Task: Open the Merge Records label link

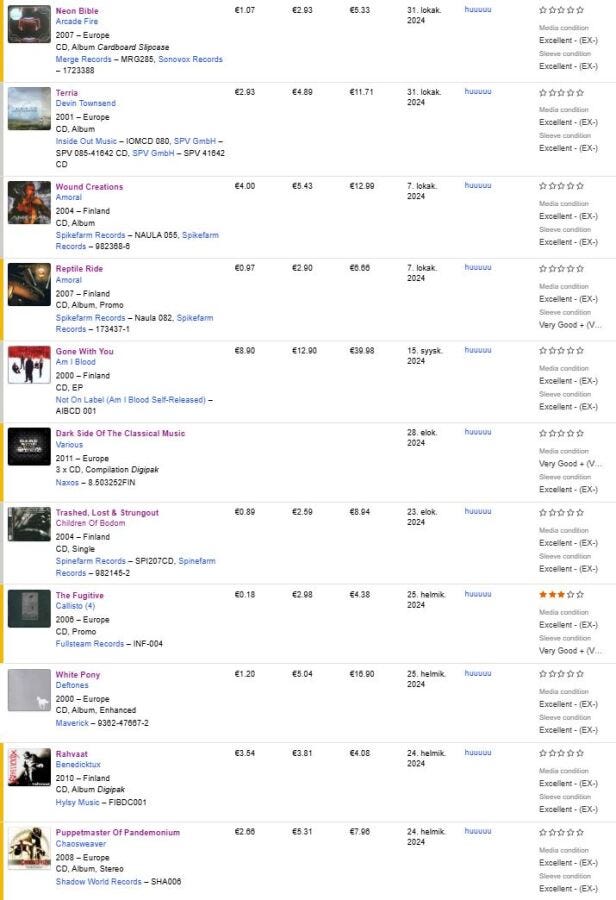Action: 83,59
